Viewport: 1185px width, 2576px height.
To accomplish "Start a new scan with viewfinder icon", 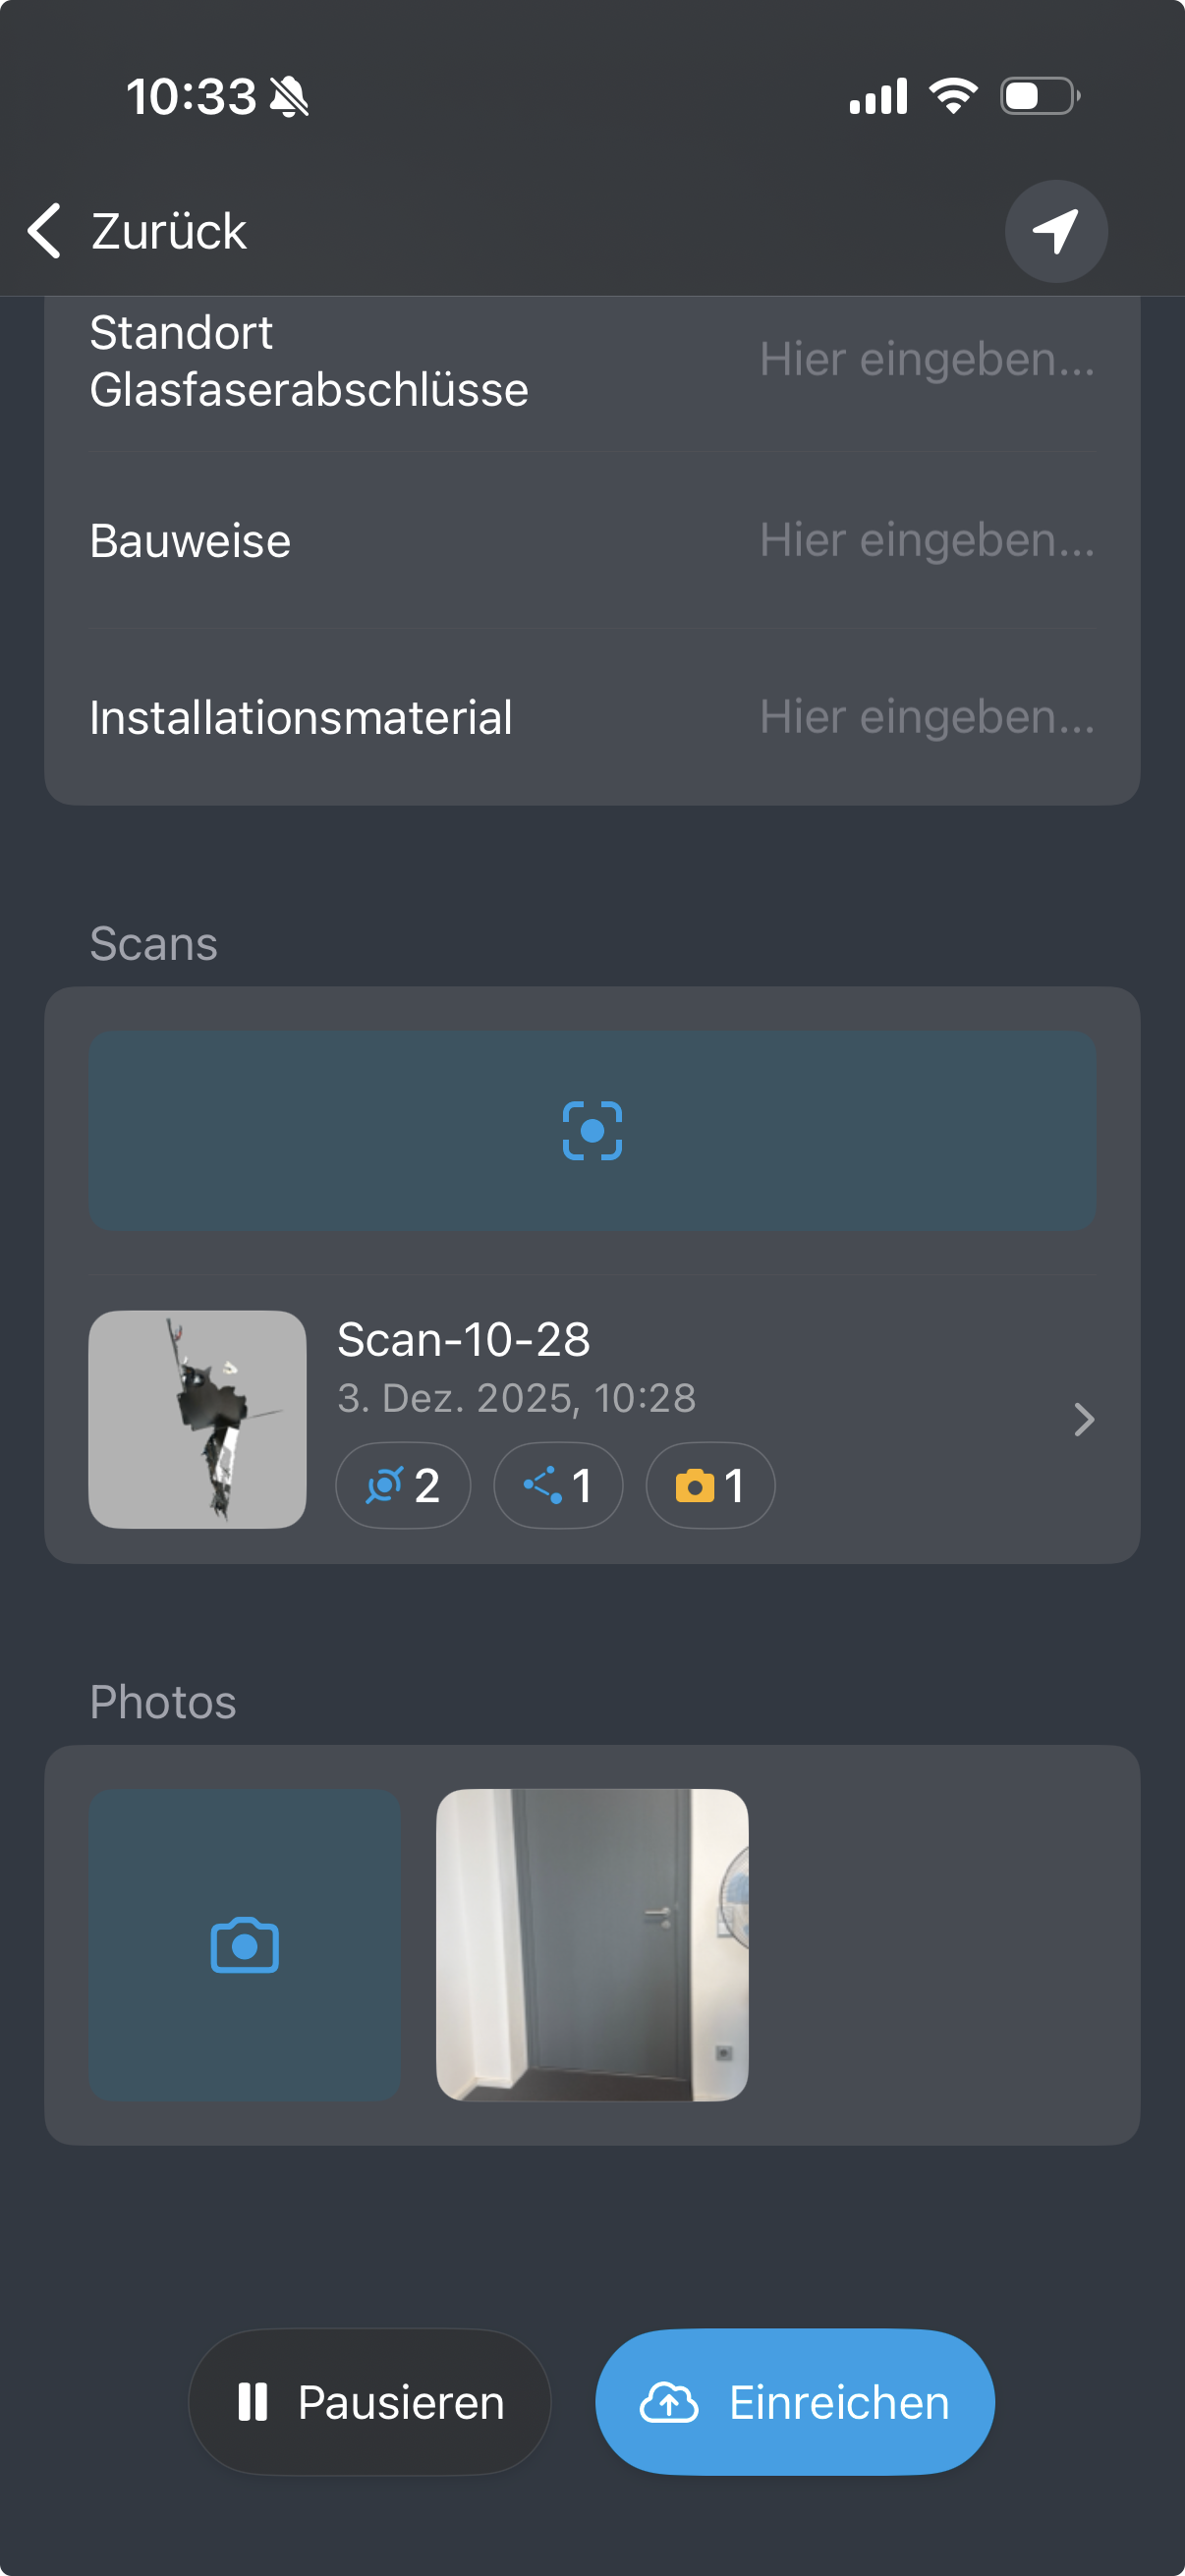I will click(592, 1131).
